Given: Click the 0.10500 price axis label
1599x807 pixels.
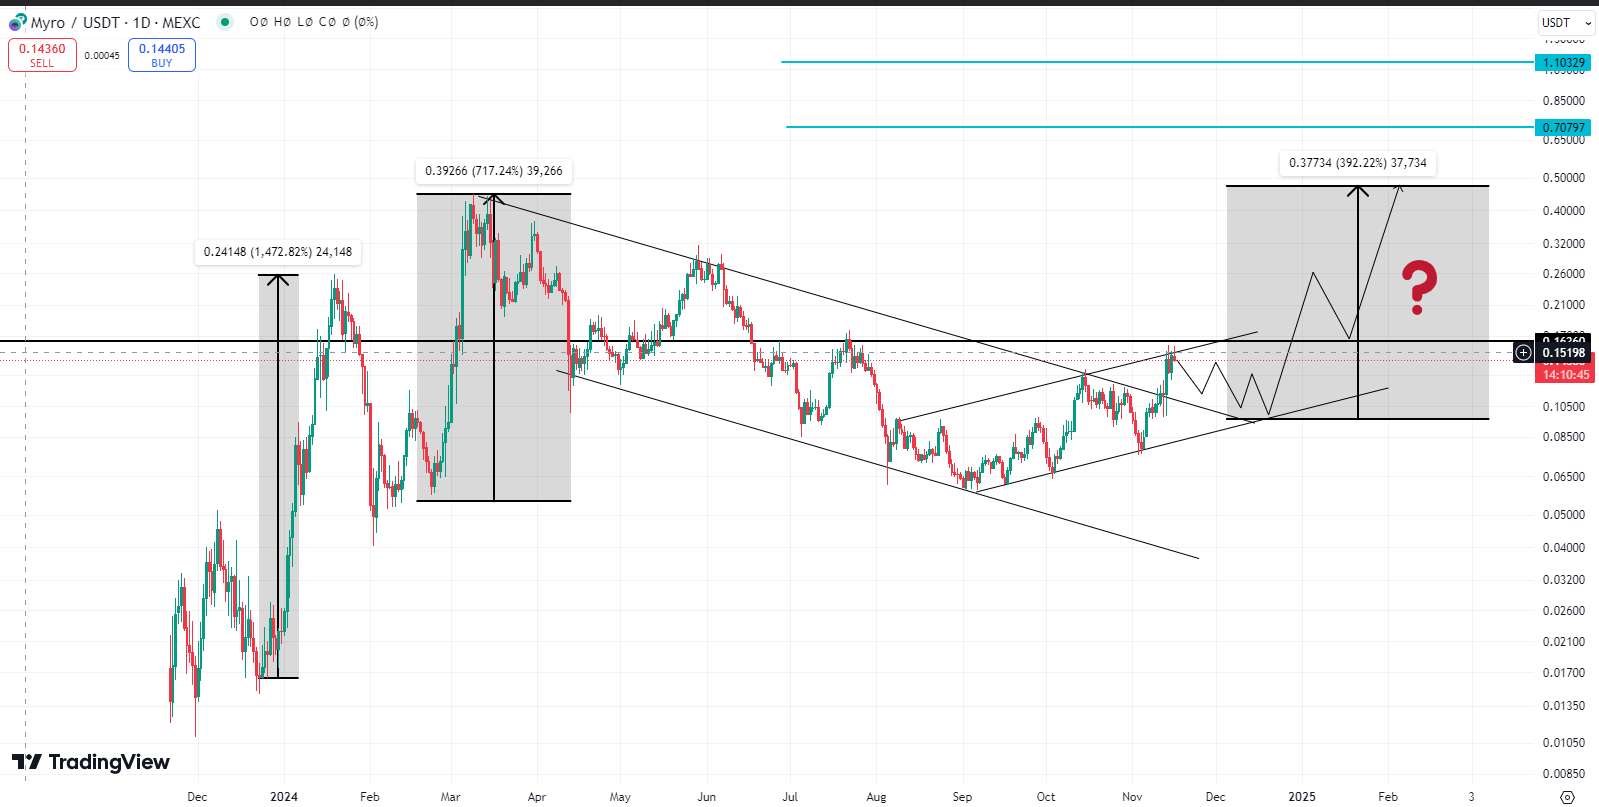Looking at the screenshot, I should (1564, 407).
